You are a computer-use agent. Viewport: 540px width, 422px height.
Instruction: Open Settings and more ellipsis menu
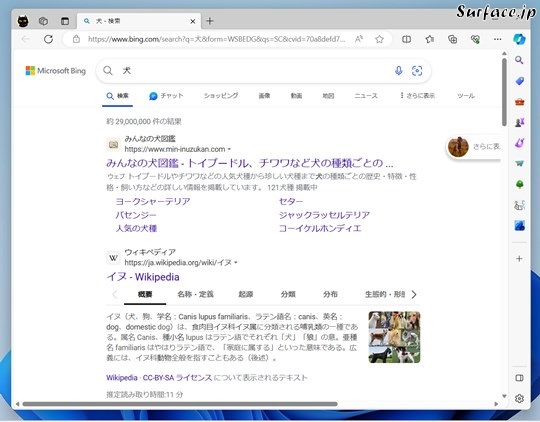498,39
